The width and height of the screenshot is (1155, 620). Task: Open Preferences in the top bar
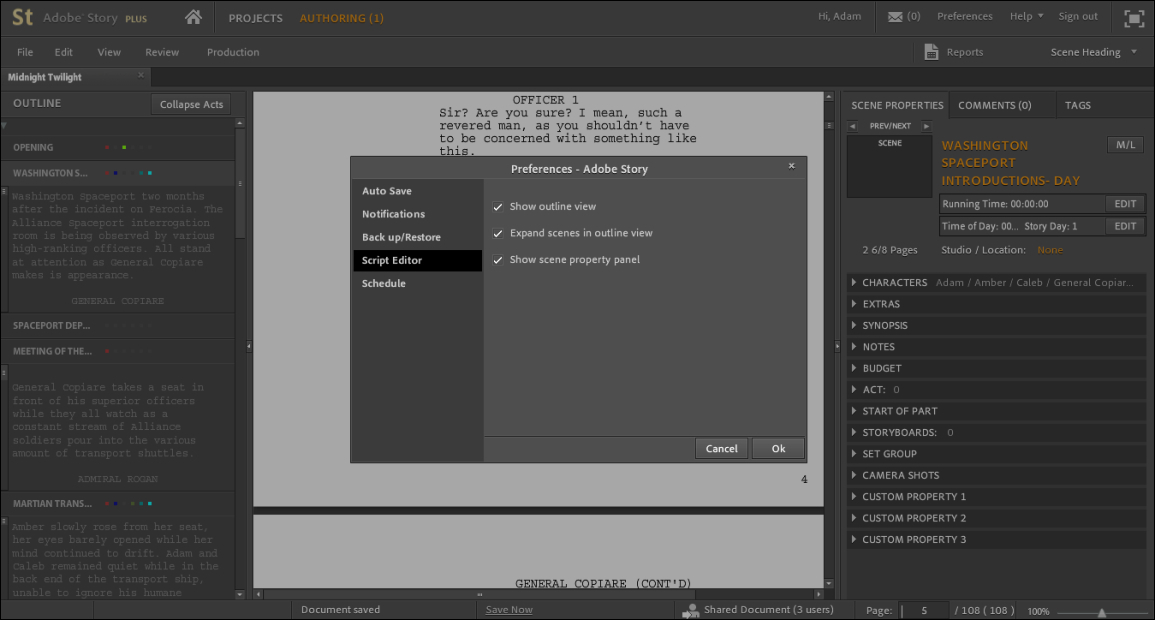964,16
